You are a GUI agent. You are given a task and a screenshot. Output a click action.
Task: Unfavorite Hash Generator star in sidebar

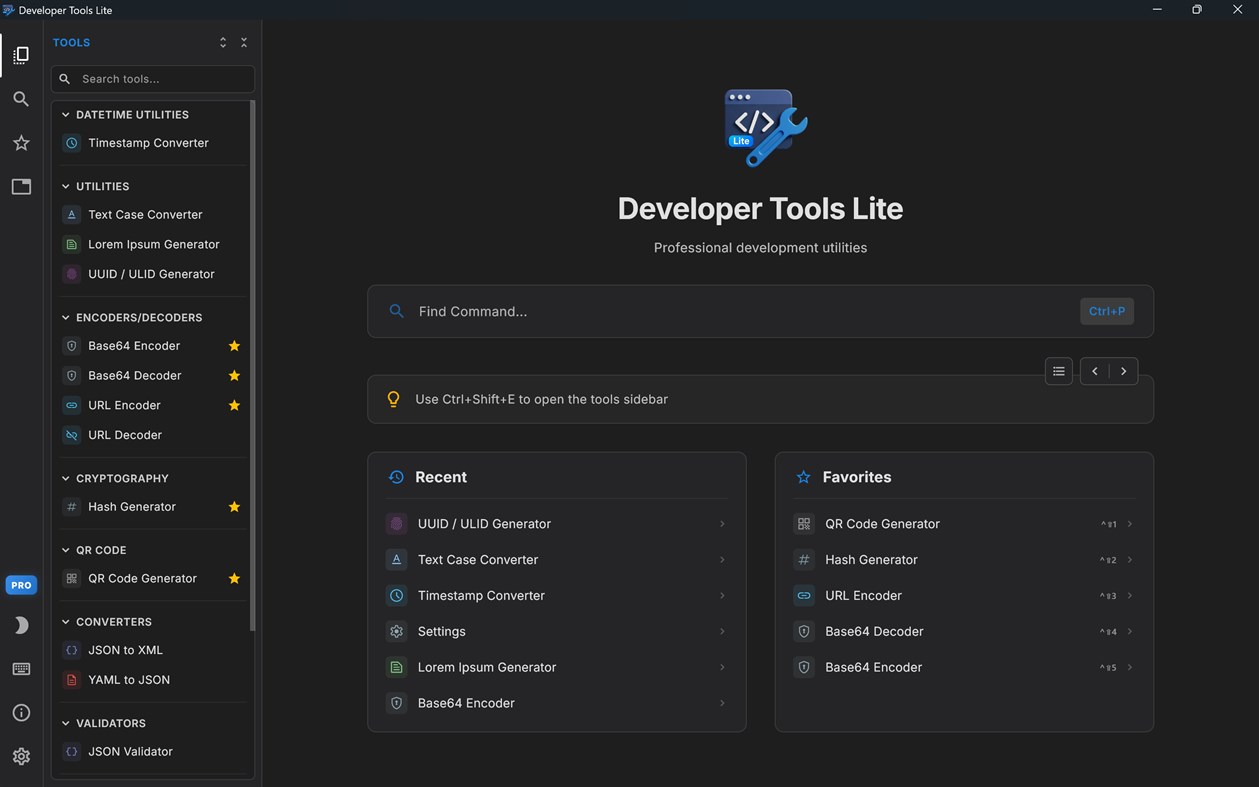pyautogui.click(x=234, y=507)
